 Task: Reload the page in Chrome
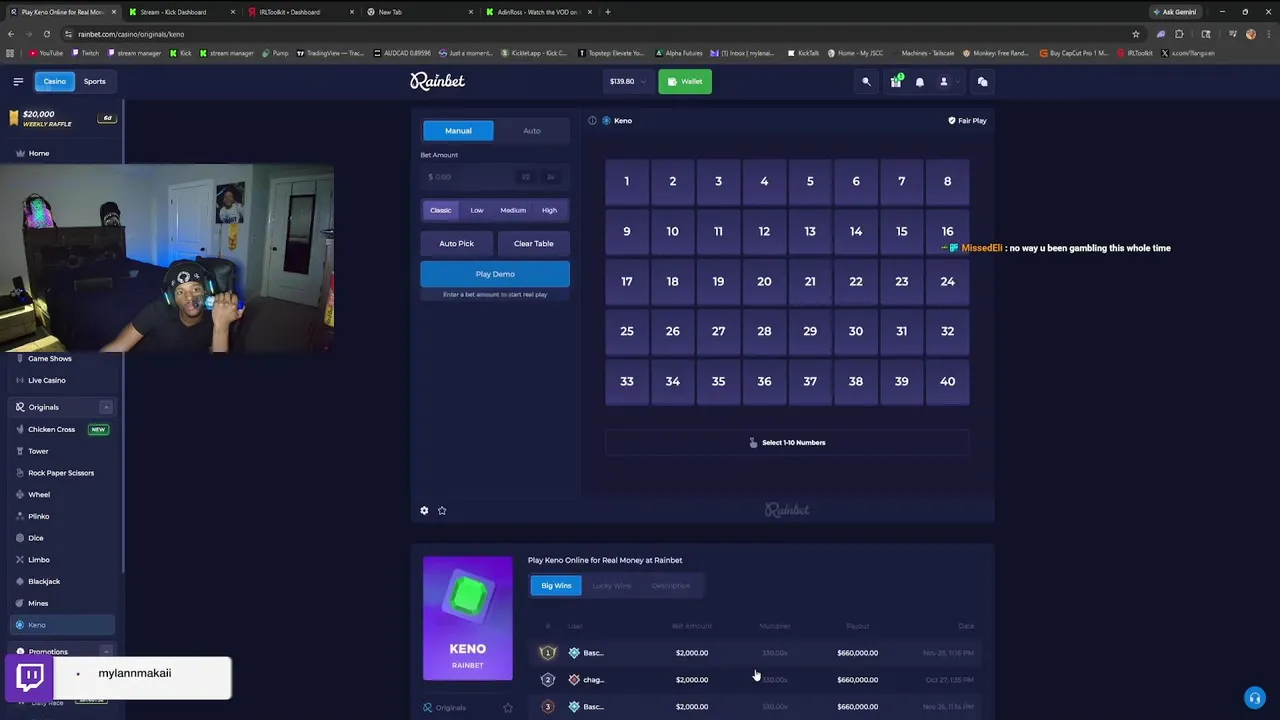pos(46,34)
